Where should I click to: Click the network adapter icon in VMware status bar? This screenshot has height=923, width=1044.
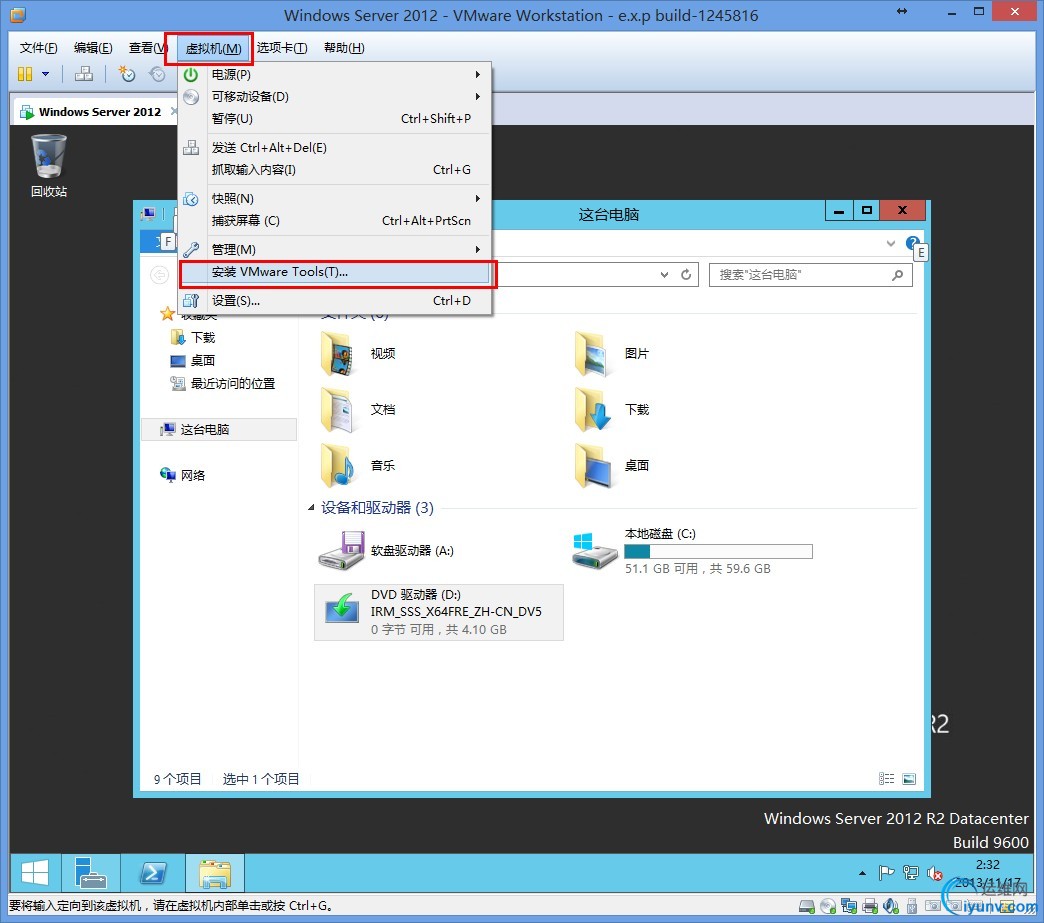(849, 906)
